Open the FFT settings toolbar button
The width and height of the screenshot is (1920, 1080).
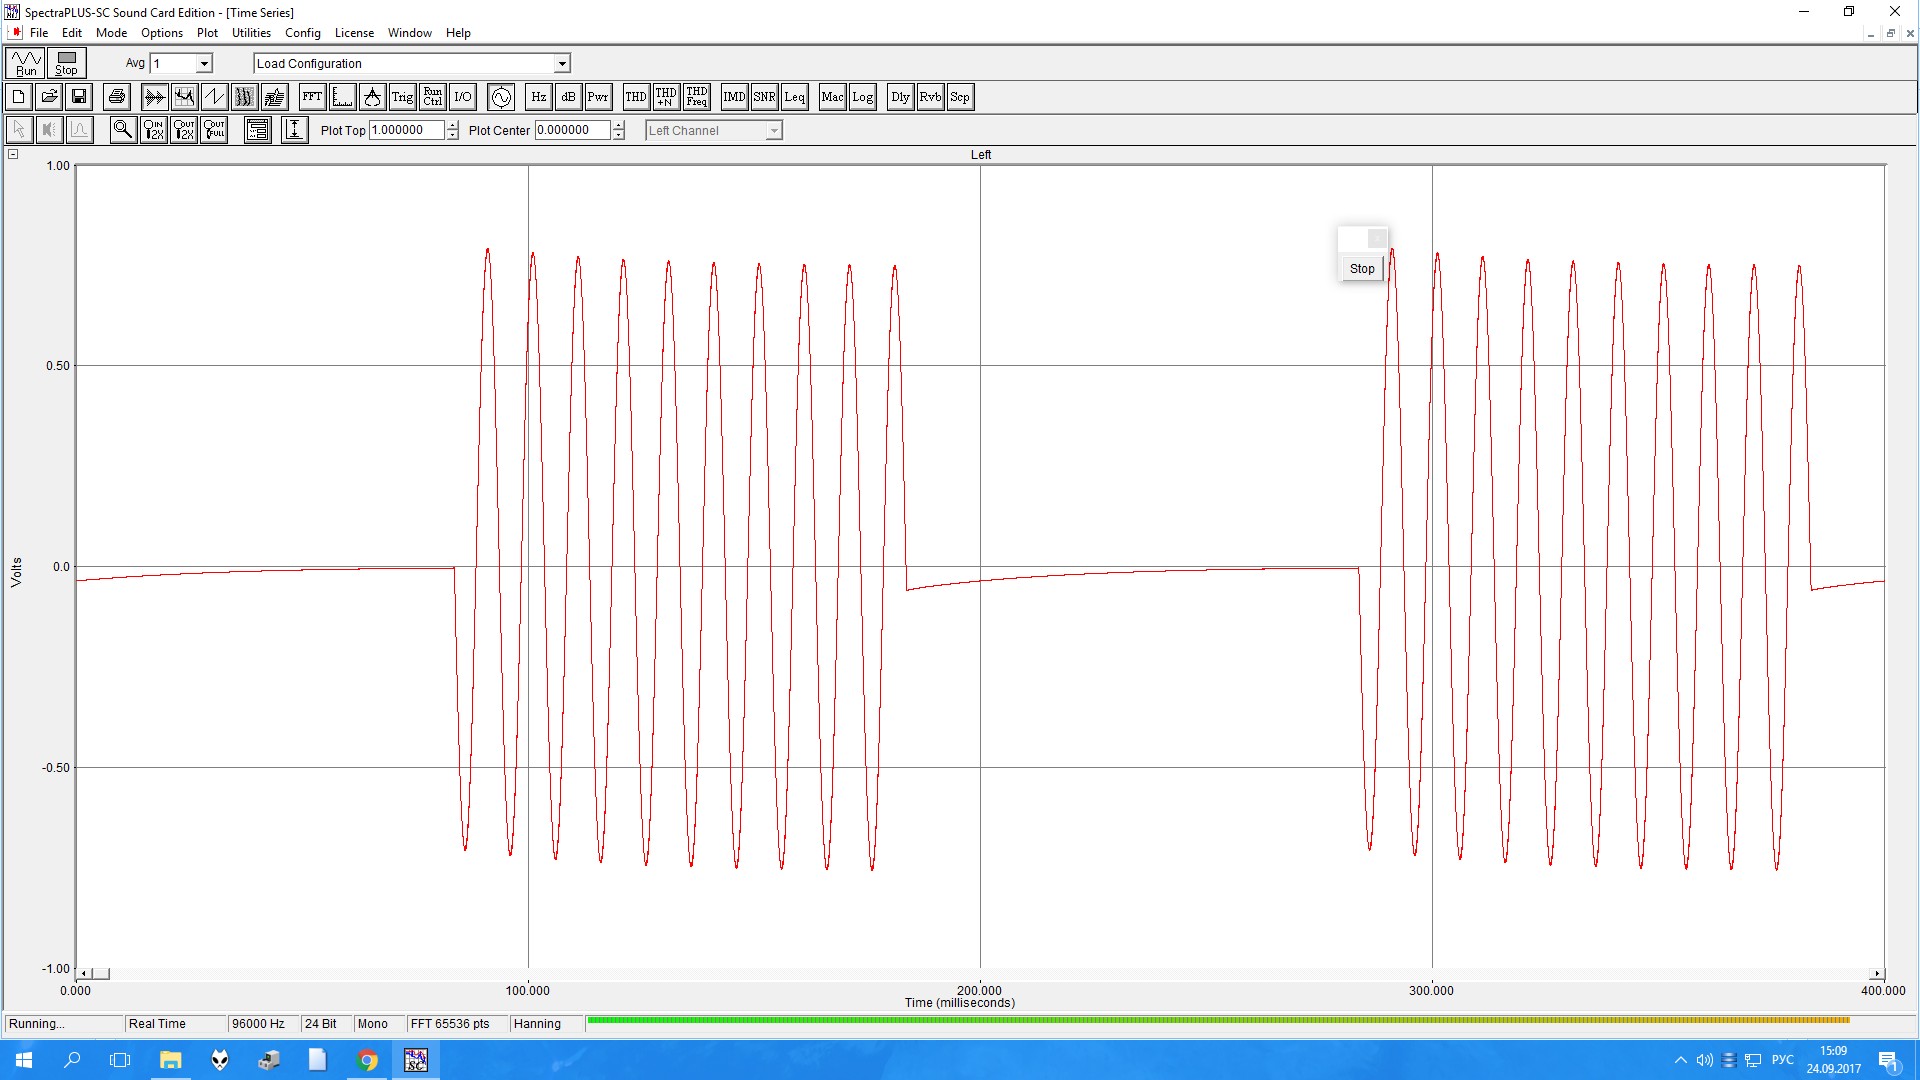coord(312,97)
